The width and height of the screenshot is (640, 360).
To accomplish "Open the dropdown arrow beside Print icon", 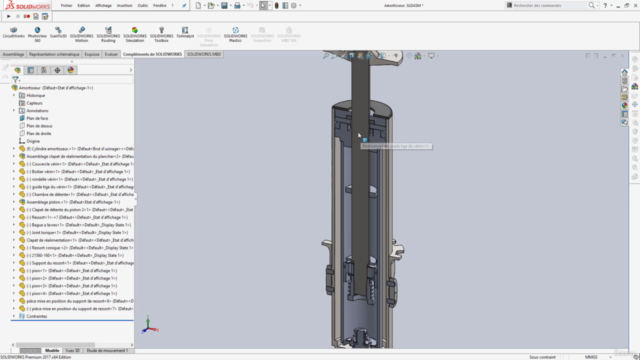I will pyautogui.click(x=244, y=5).
